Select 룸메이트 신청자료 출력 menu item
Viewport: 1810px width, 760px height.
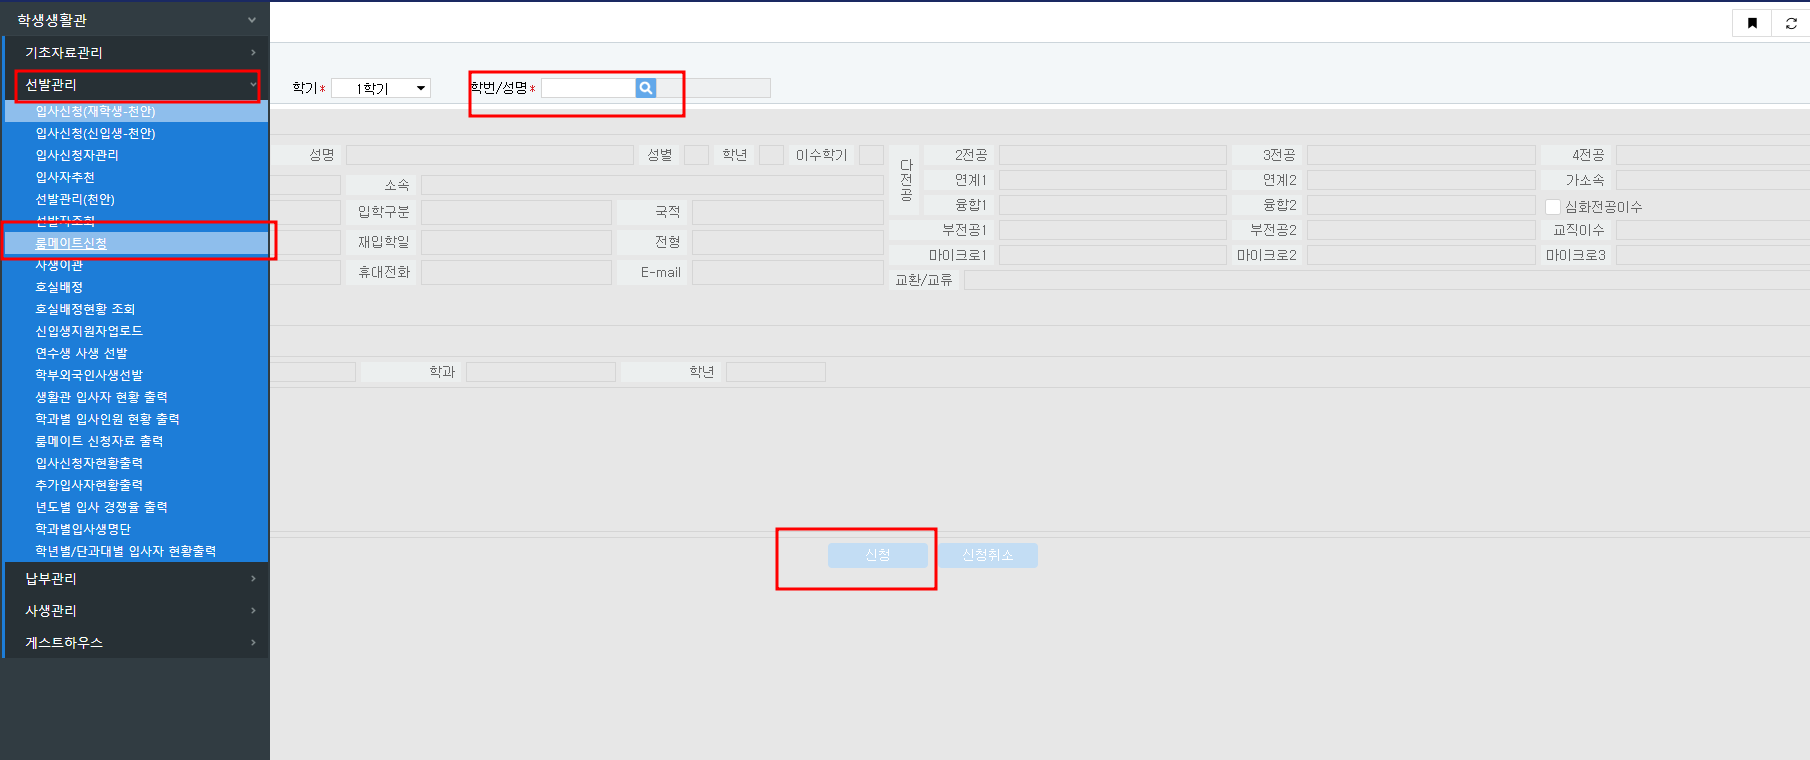click(x=99, y=441)
